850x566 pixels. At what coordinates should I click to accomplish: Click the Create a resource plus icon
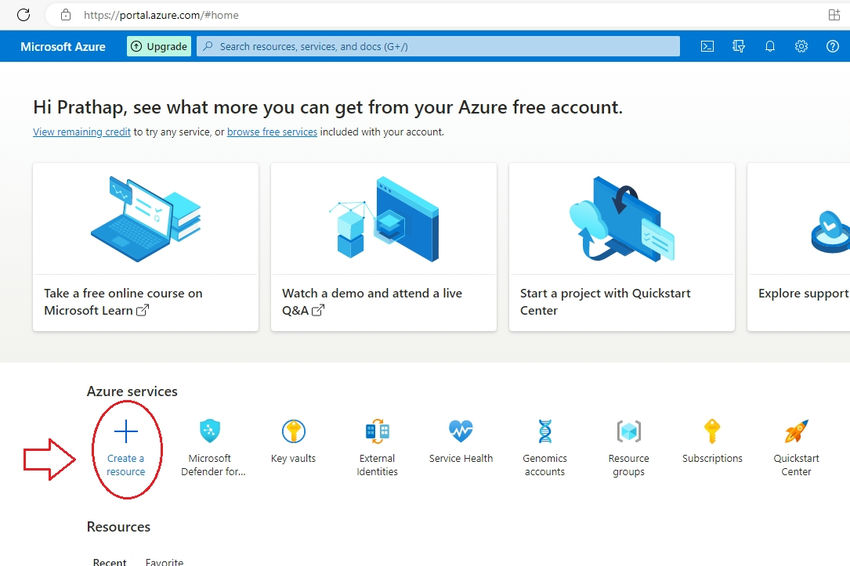point(126,432)
